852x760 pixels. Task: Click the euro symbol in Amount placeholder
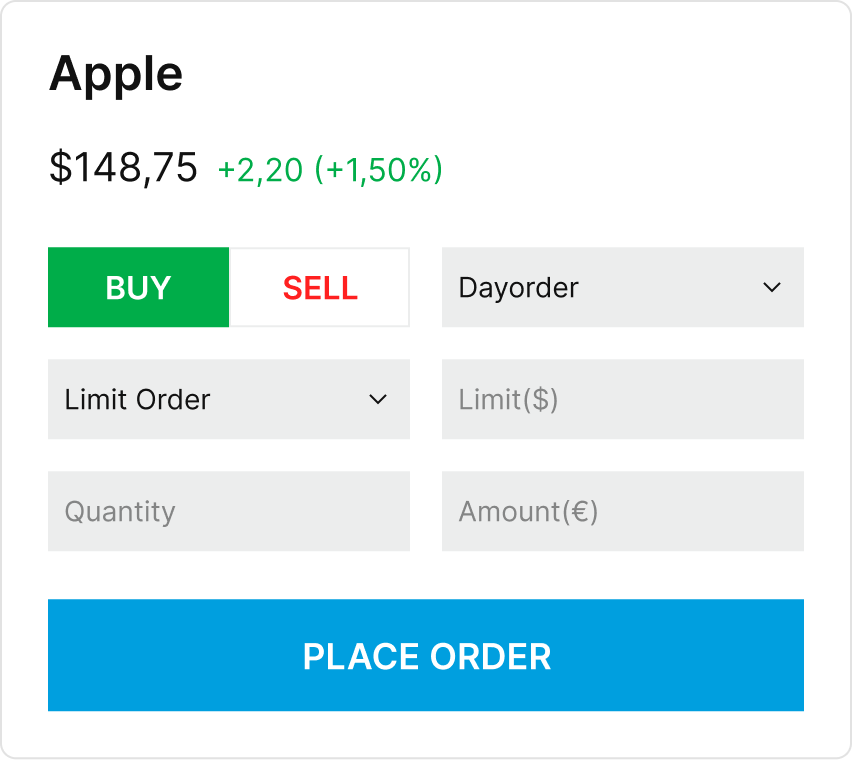click(580, 512)
